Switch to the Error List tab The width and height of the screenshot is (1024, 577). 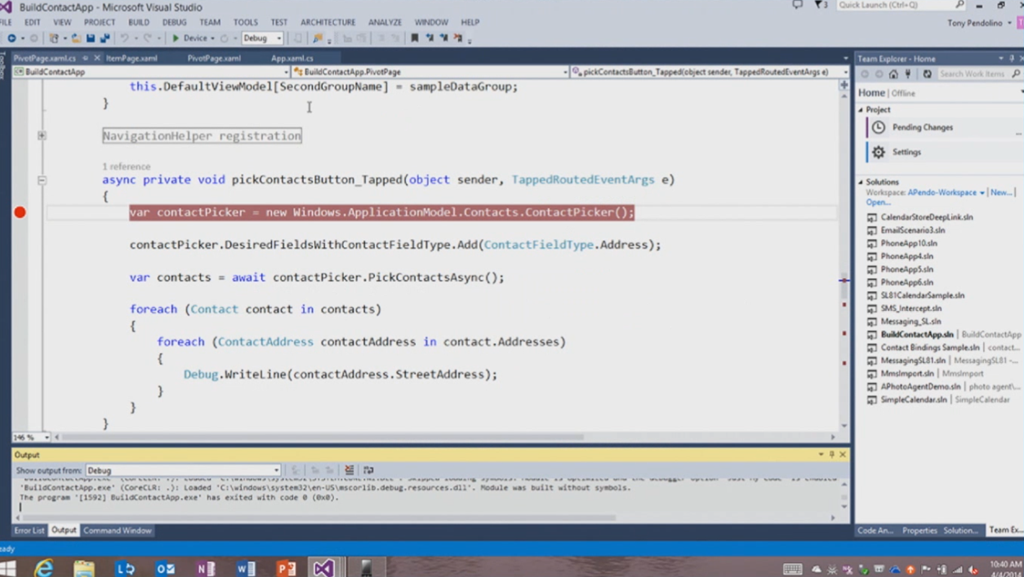pos(29,531)
